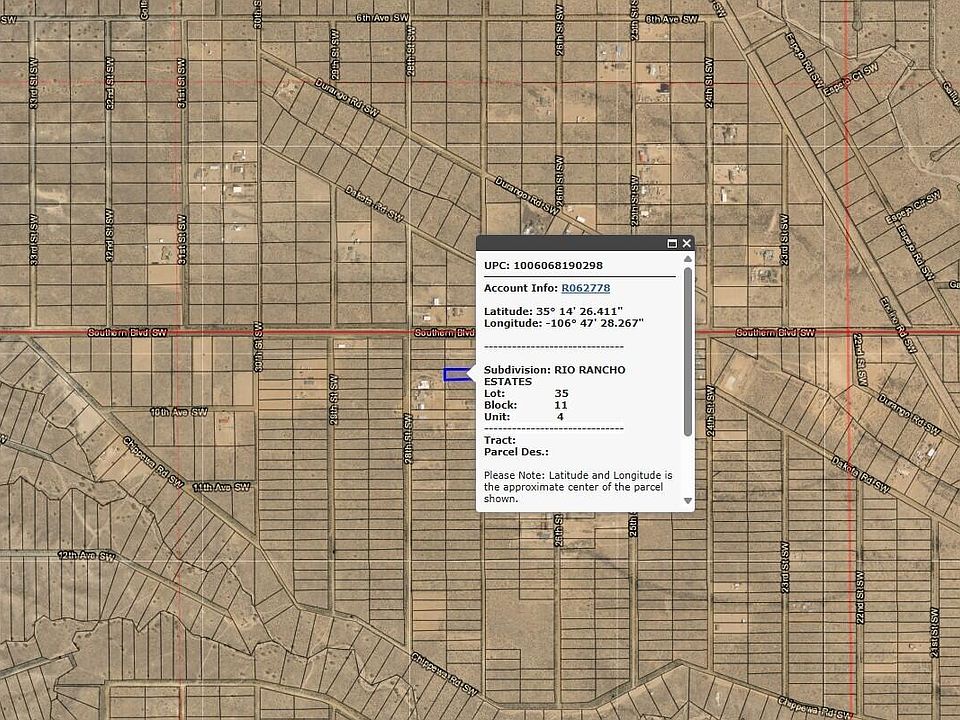The width and height of the screenshot is (960, 720).
Task: Click the popup scroll up arrow
Action: point(687,259)
